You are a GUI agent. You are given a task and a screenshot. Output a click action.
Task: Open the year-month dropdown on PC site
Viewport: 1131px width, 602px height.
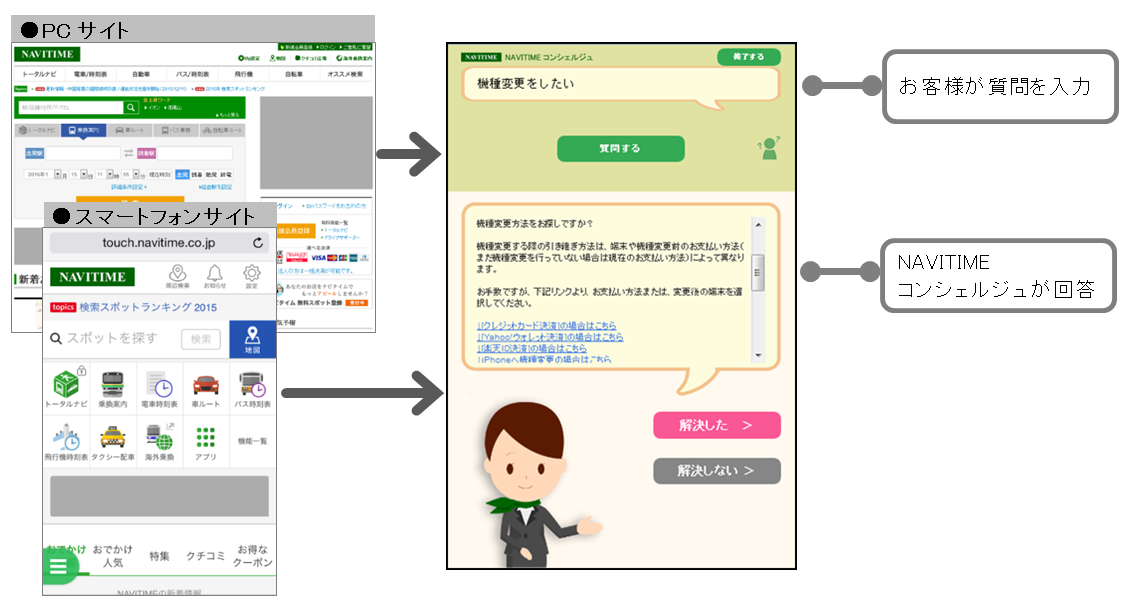click(43, 174)
